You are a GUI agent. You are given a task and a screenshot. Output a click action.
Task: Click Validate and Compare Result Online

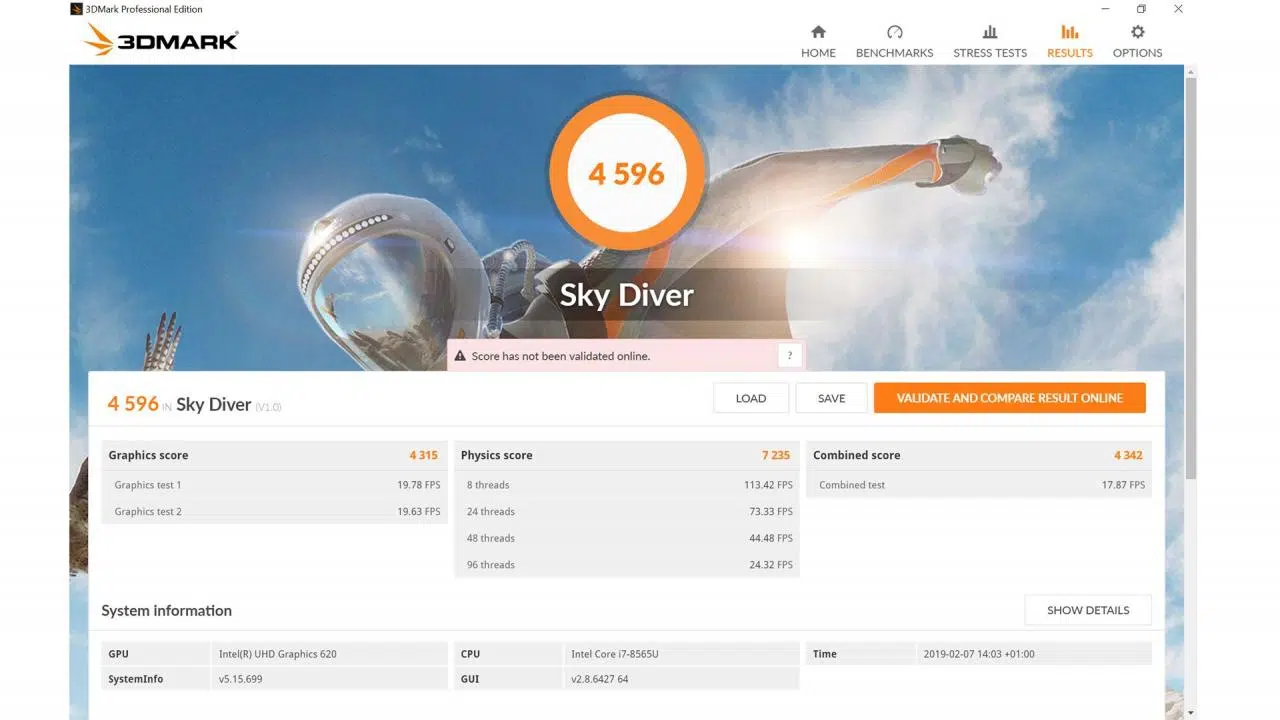[x=1009, y=398]
